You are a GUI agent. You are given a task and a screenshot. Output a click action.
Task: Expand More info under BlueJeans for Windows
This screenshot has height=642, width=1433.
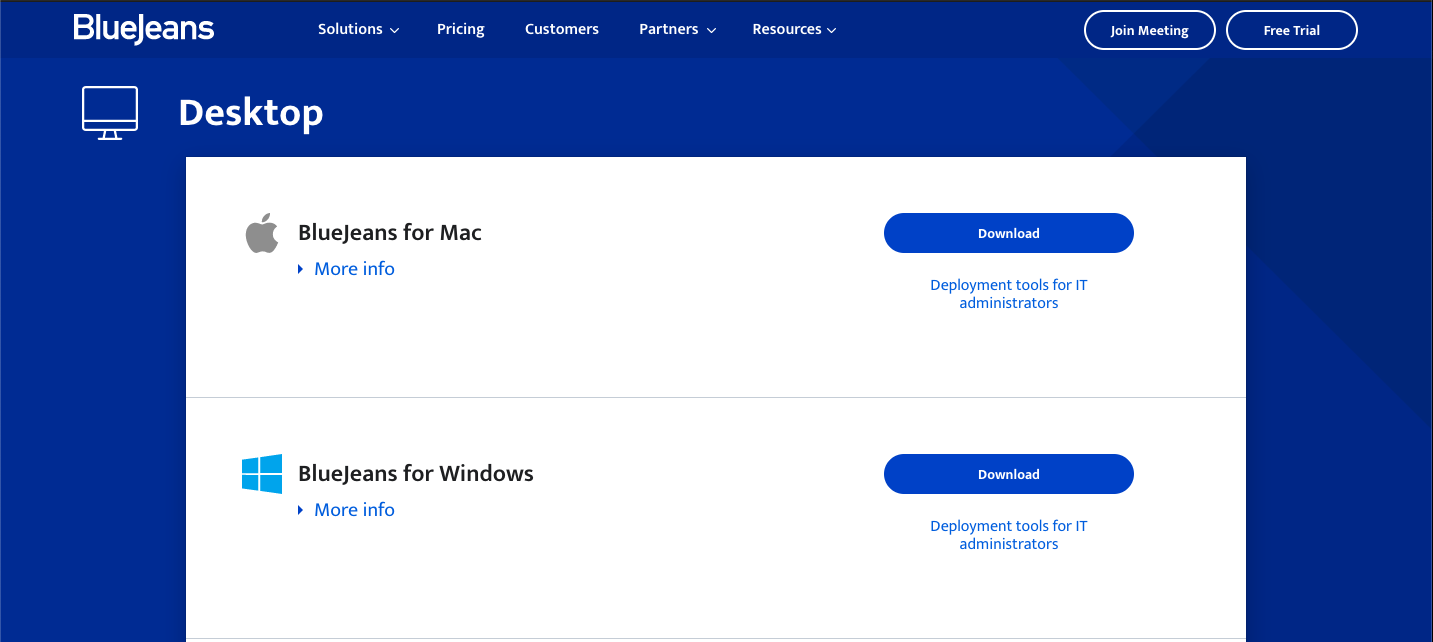[354, 509]
